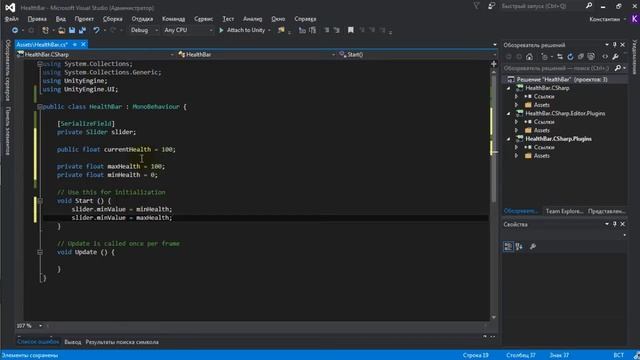Screen dimensions: 640x360
Task: Close the Assets\HealthBar.cs tab
Action: tap(83, 44)
